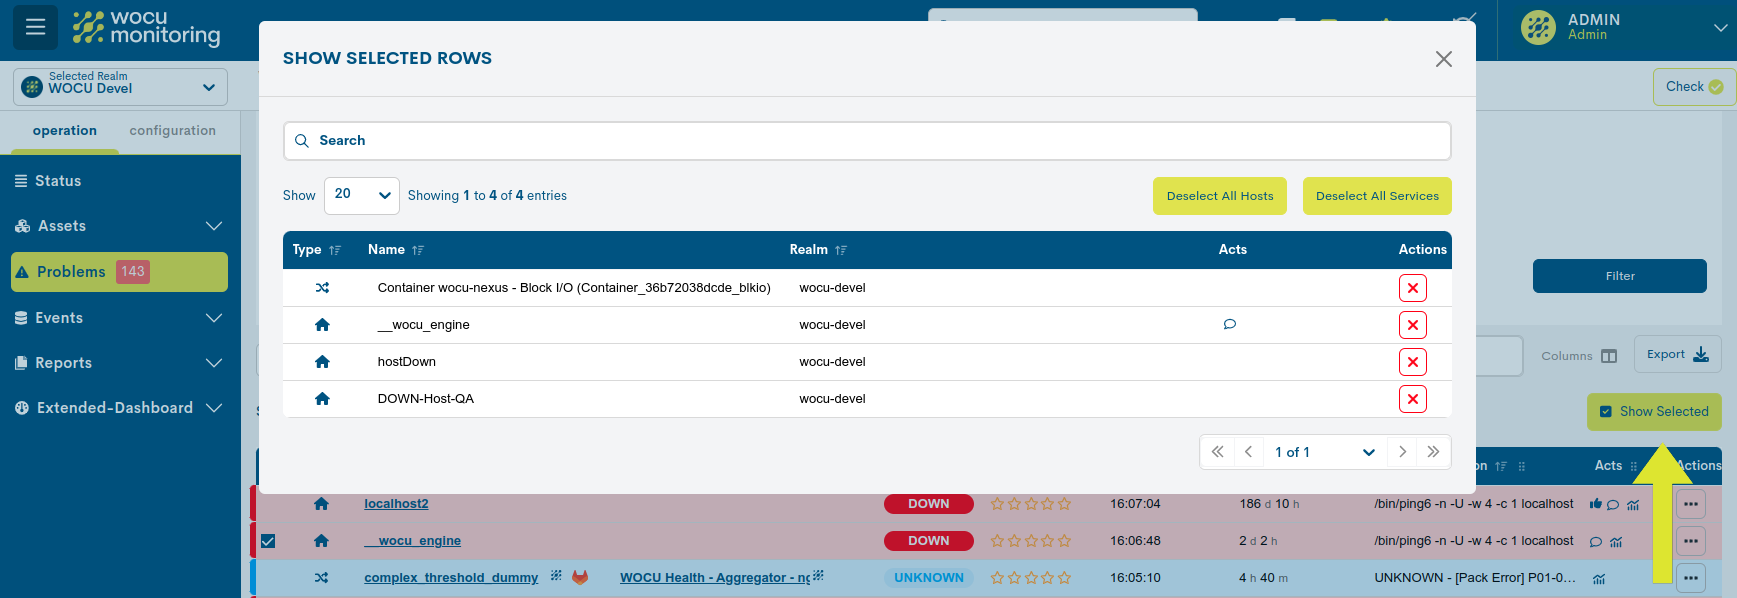Go to the first page of results
Image resolution: width=1737 pixels, height=598 pixels.
coord(1217,452)
